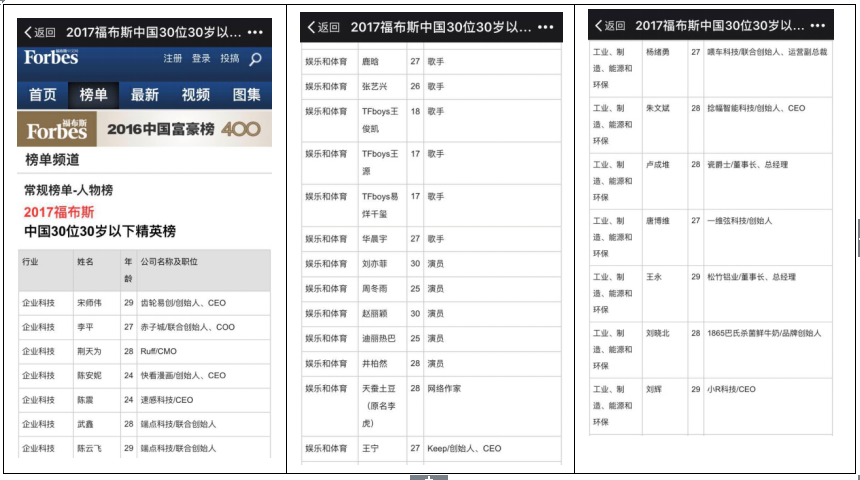The height and width of the screenshot is (480, 860).
Task: Open the 视频 tab
Action: point(196,95)
